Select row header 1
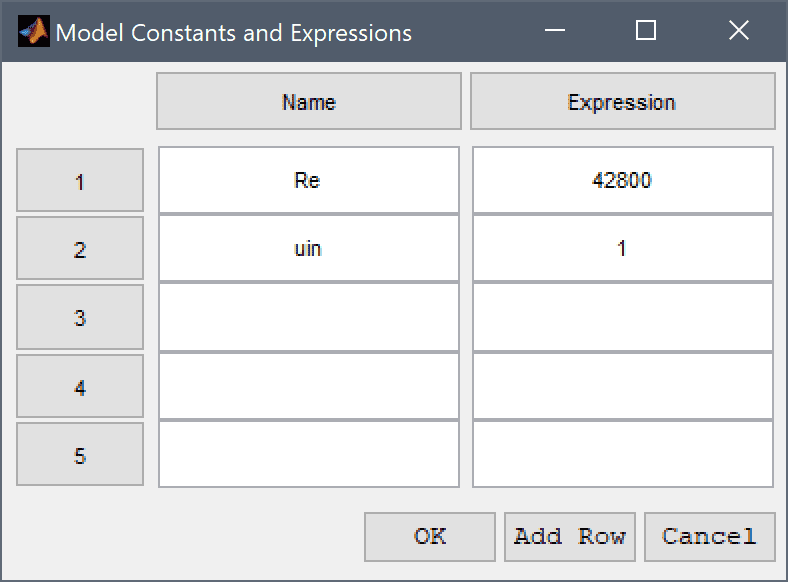Viewport: 788px width, 582px height. point(80,180)
